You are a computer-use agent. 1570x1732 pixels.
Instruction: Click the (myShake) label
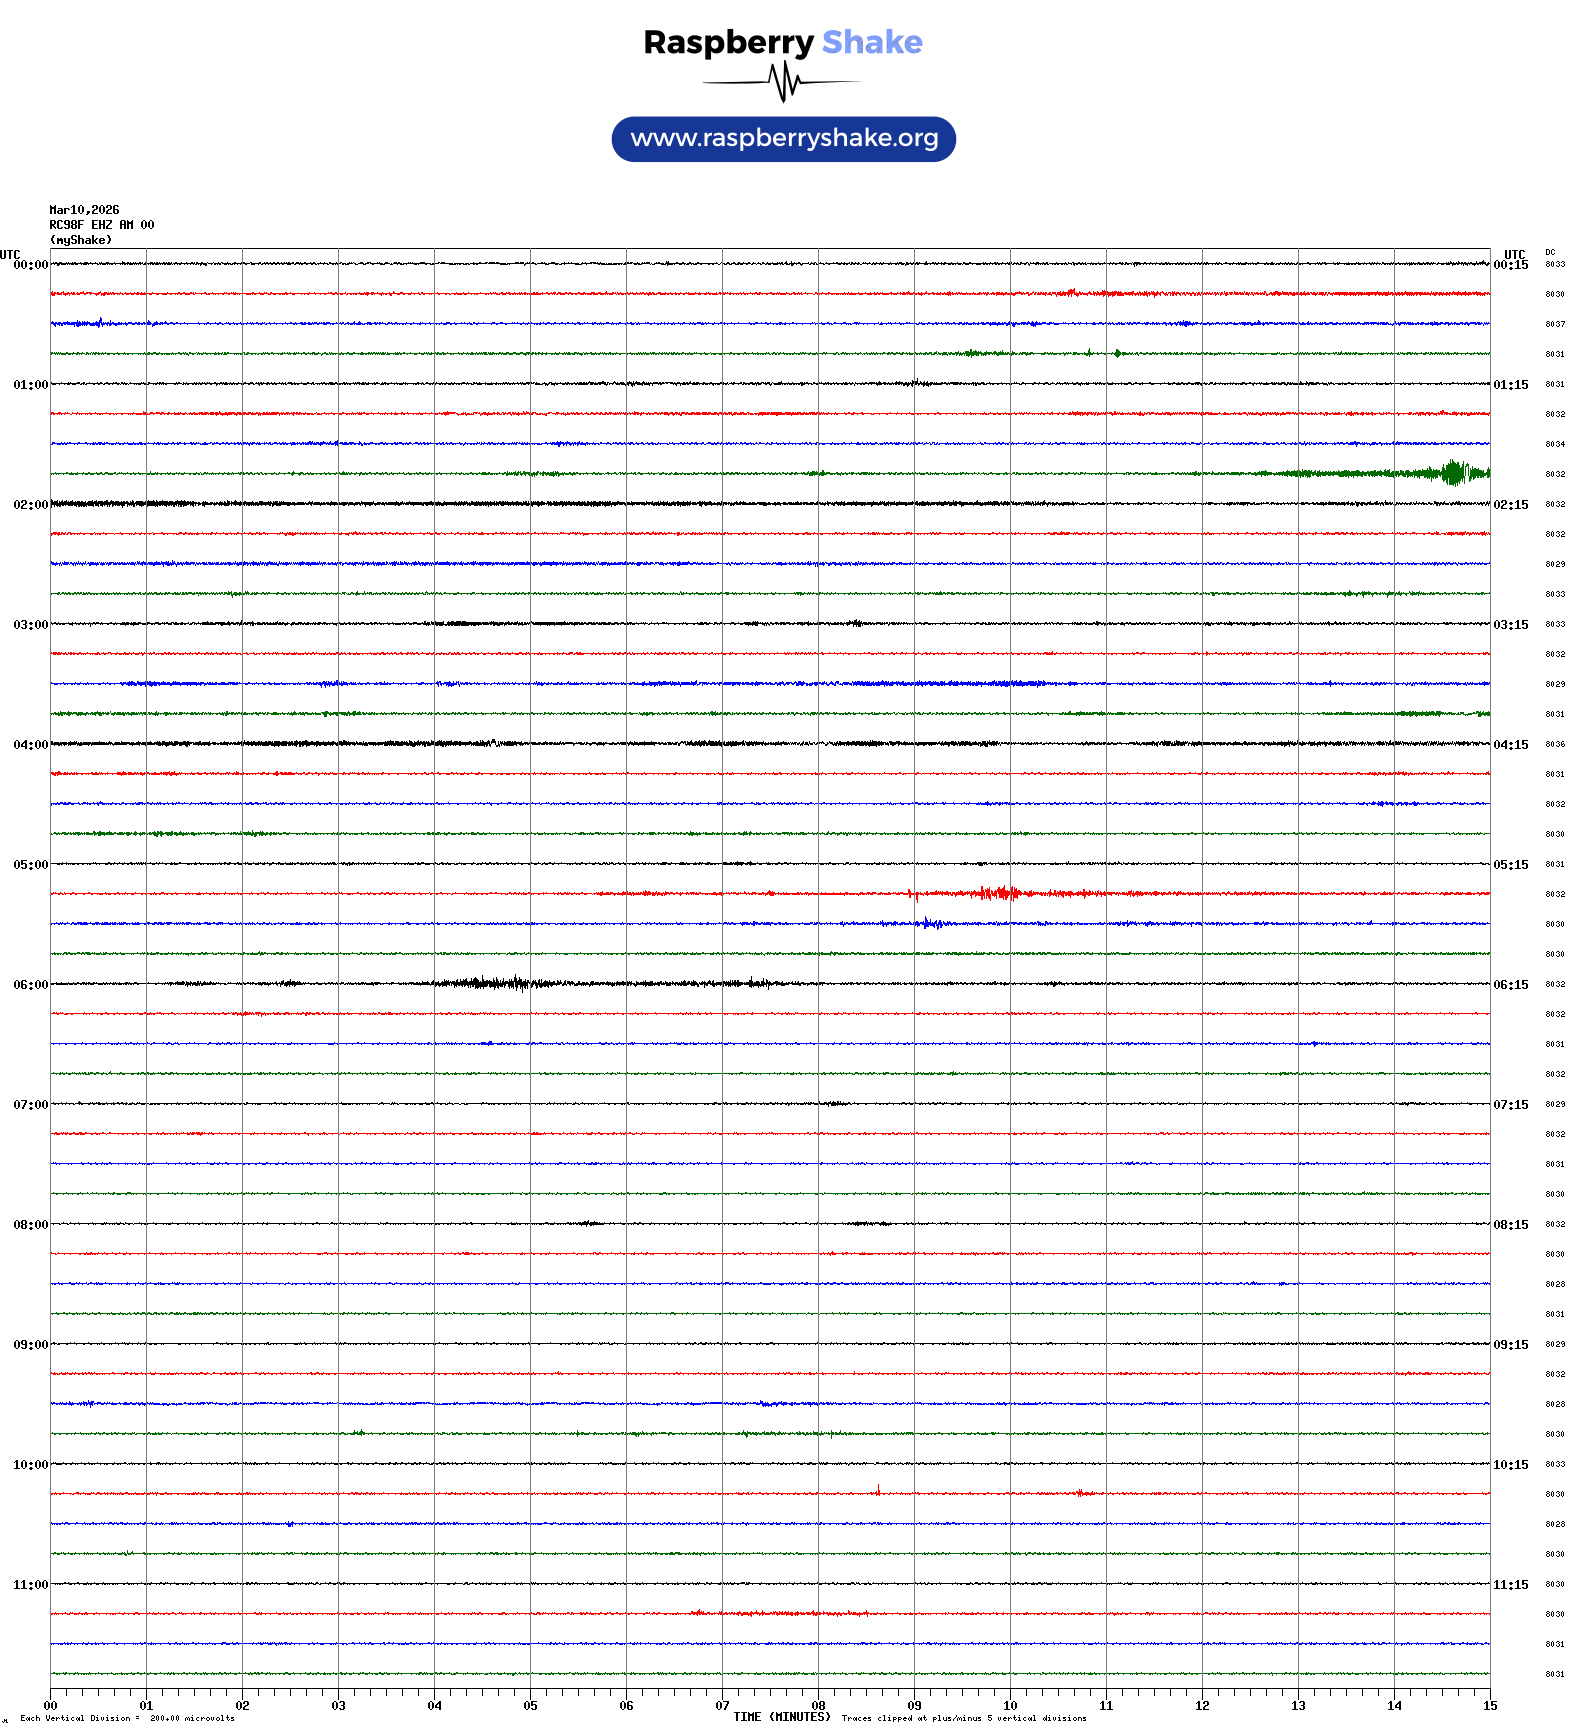(x=81, y=240)
